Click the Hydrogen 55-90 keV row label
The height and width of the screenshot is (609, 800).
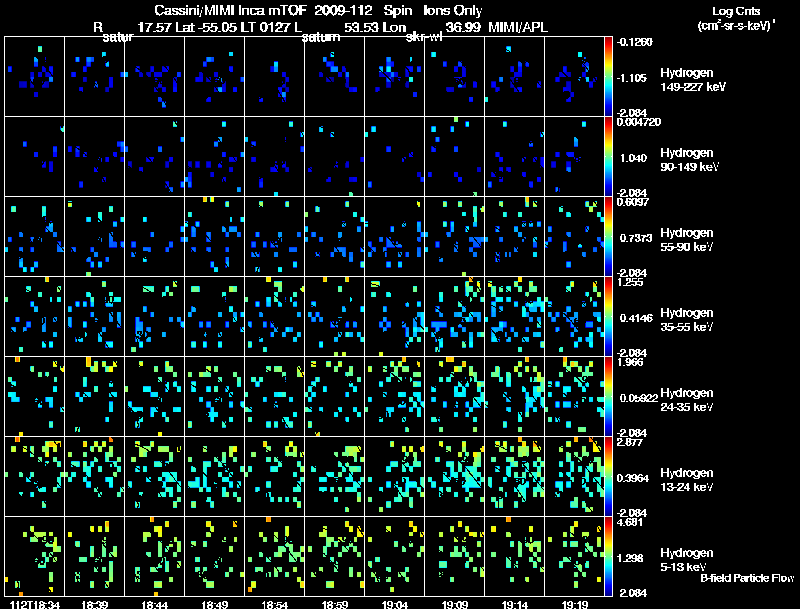(687, 240)
